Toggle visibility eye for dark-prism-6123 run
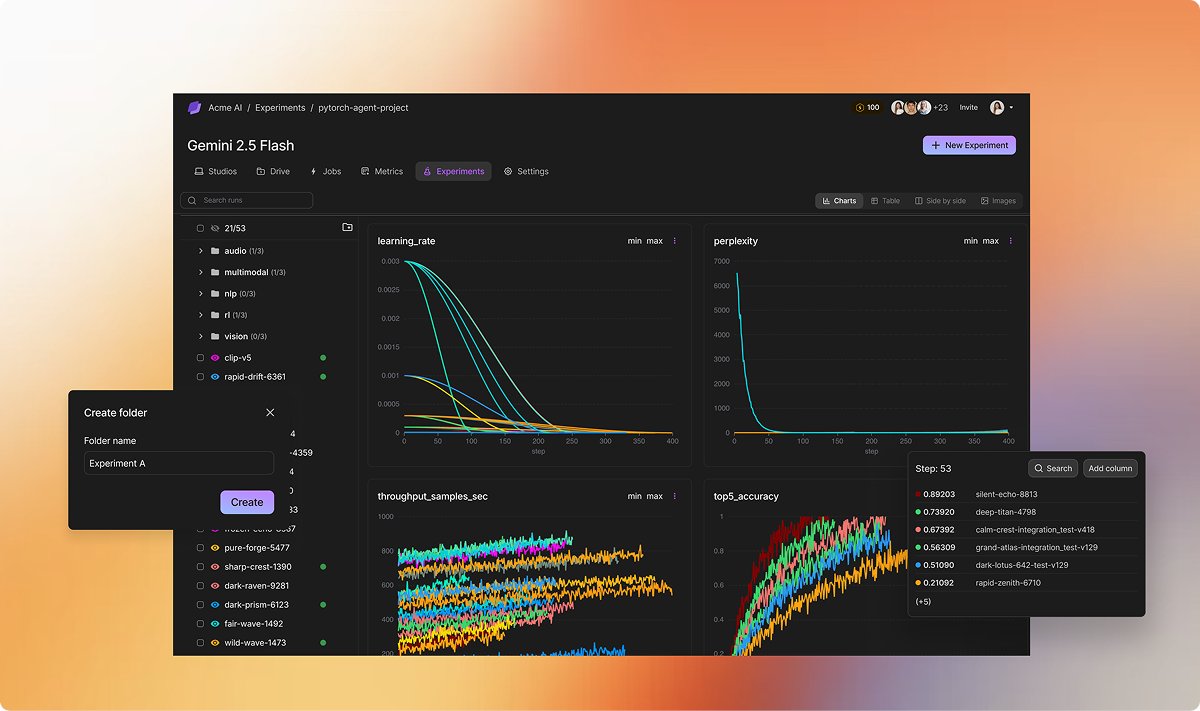This screenshot has height=711, width=1200. [x=215, y=605]
